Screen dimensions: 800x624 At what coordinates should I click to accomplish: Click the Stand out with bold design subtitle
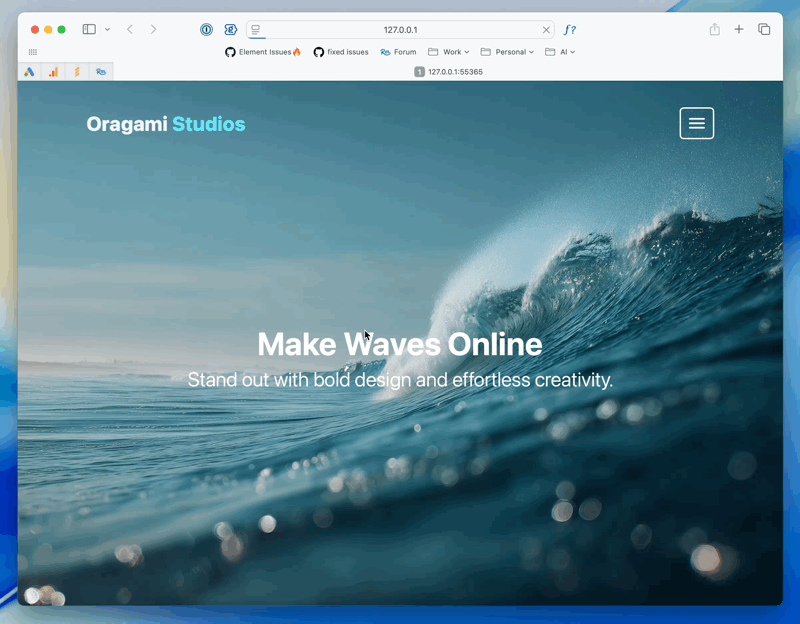[x=400, y=380]
